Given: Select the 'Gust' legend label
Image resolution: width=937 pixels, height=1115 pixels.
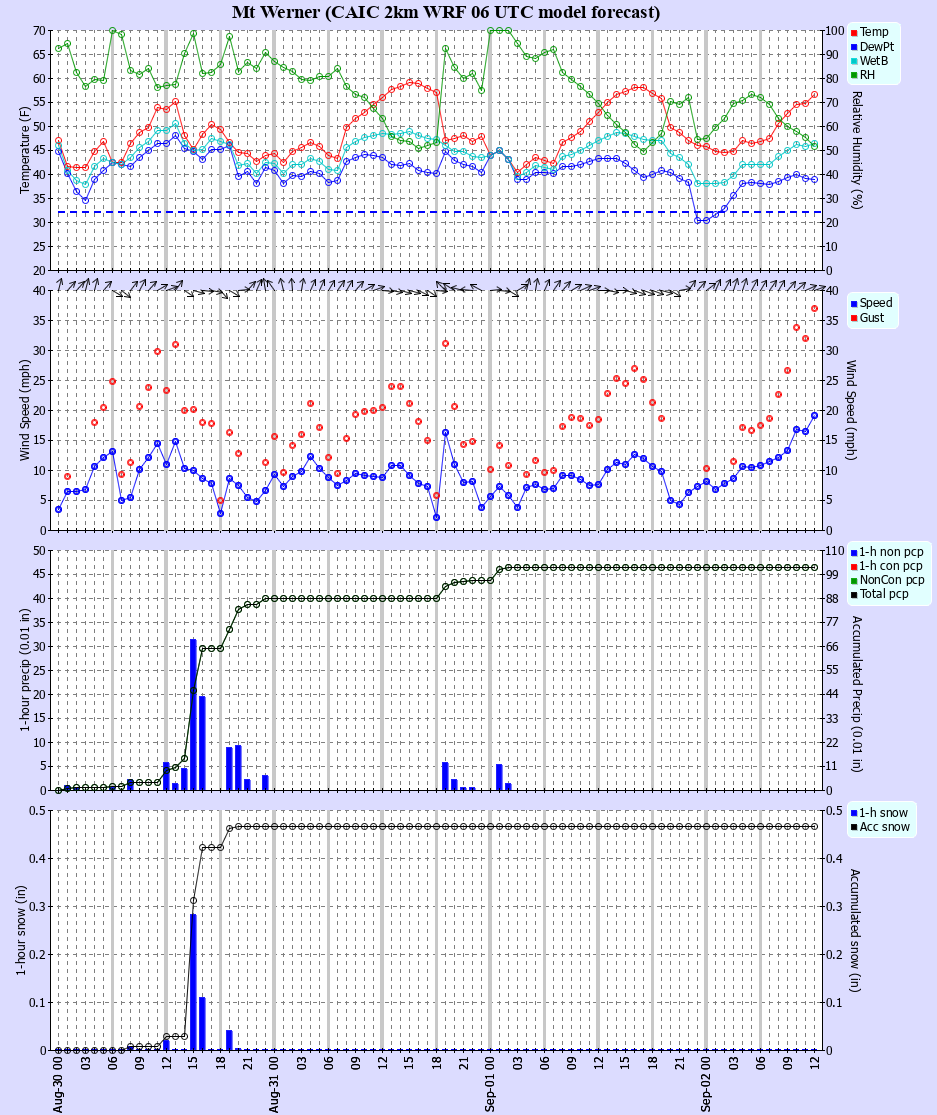Looking at the screenshot, I should (x=872, y=317).
